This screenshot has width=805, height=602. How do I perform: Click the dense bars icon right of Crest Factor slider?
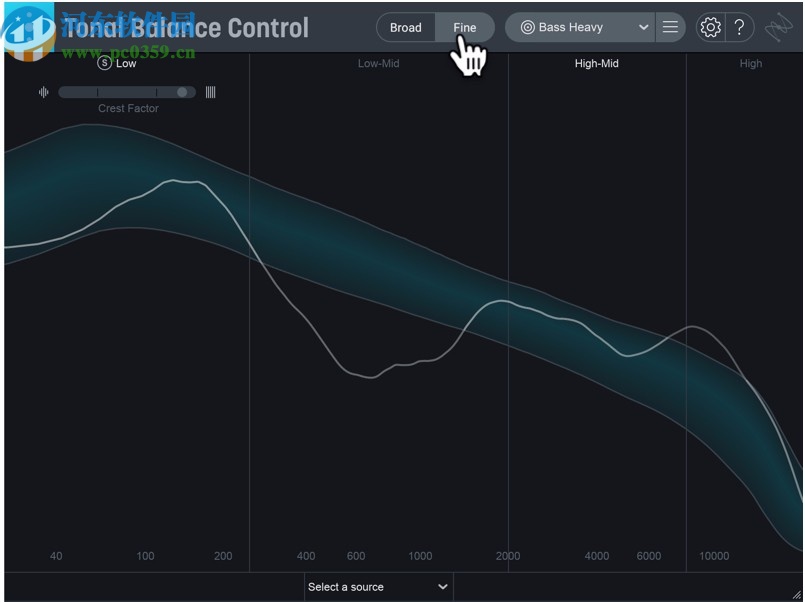coord(210,91)
